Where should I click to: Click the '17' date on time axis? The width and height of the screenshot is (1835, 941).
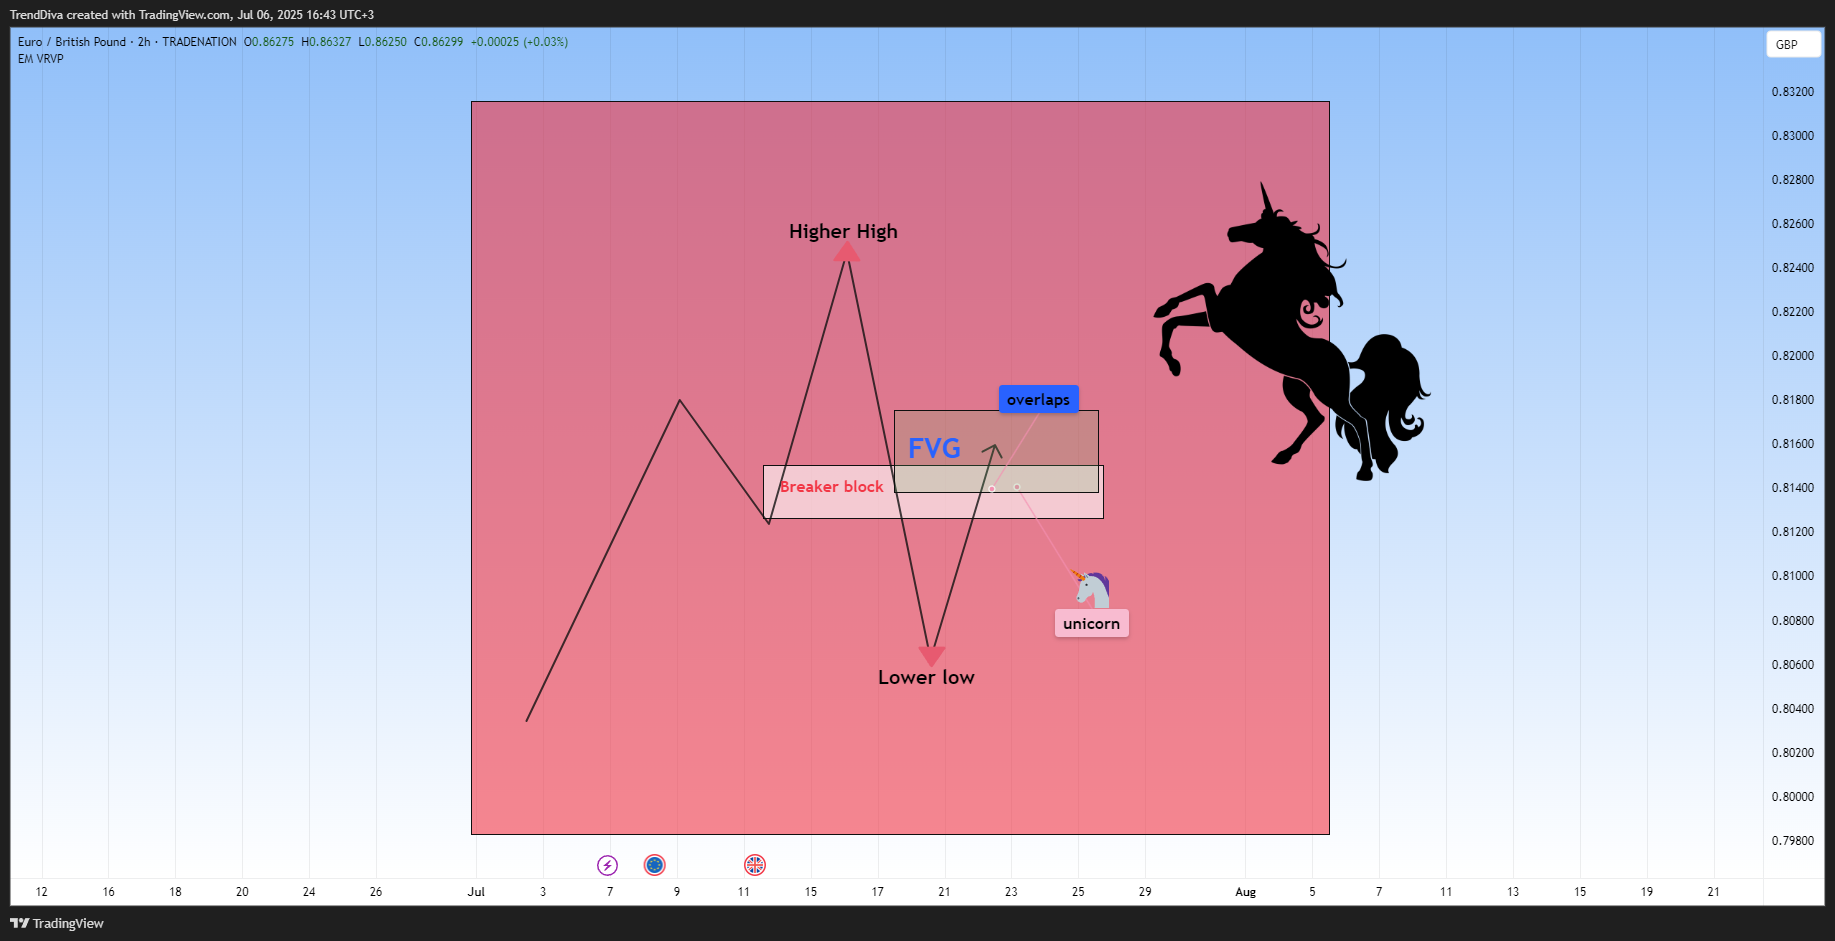[877, 892]
